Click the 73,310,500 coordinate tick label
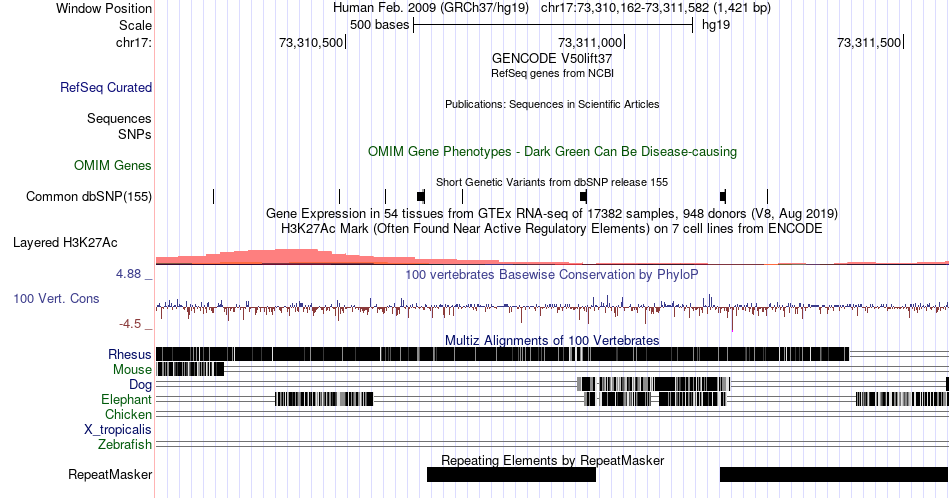Viewport: 950px width, 498px height. pyautogui.click(x=311, y=42)
